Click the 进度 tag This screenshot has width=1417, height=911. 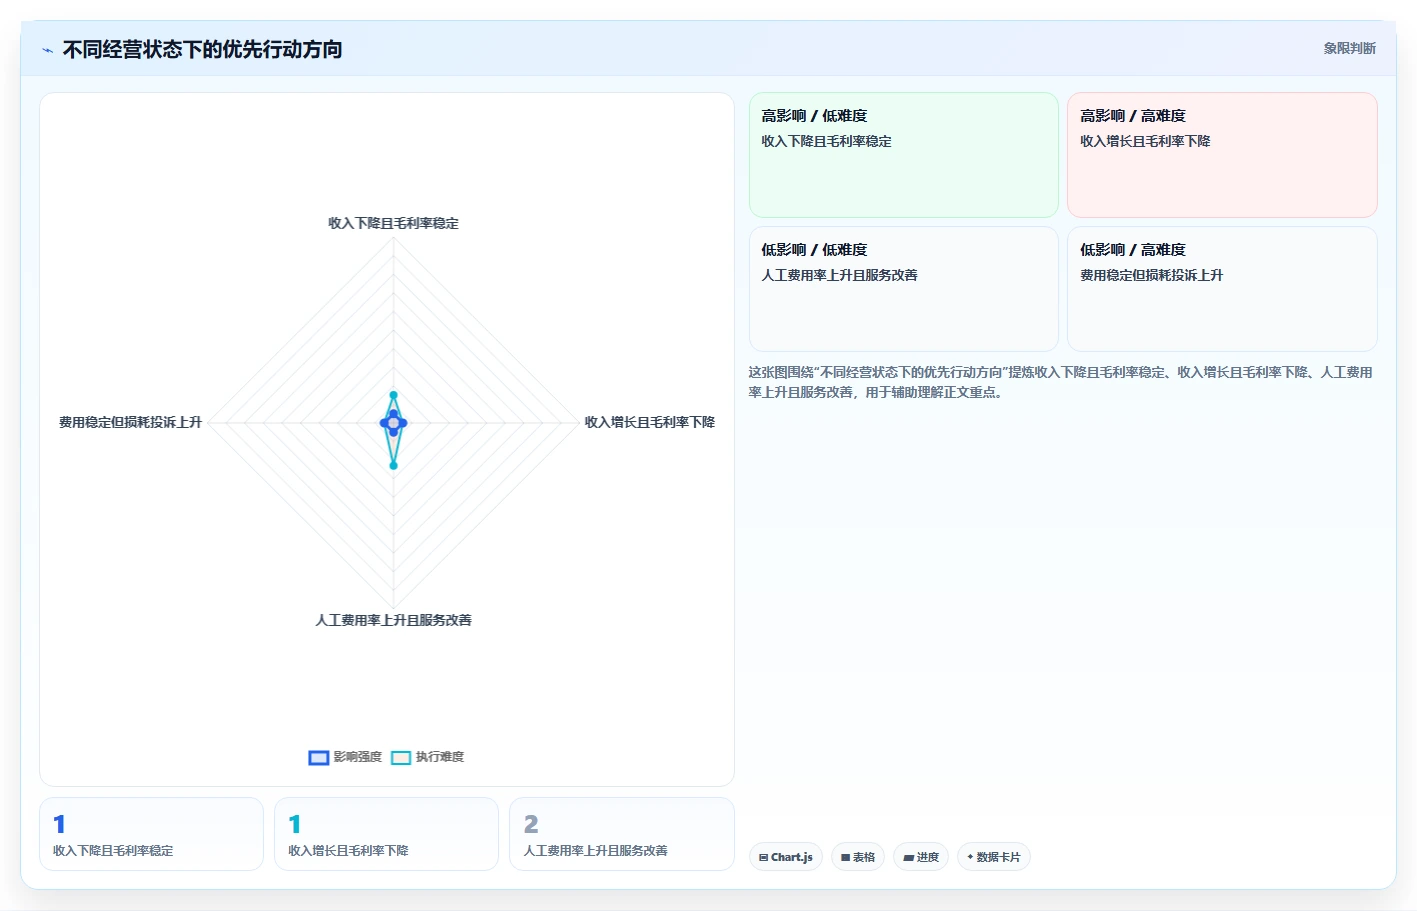(920, 857)
